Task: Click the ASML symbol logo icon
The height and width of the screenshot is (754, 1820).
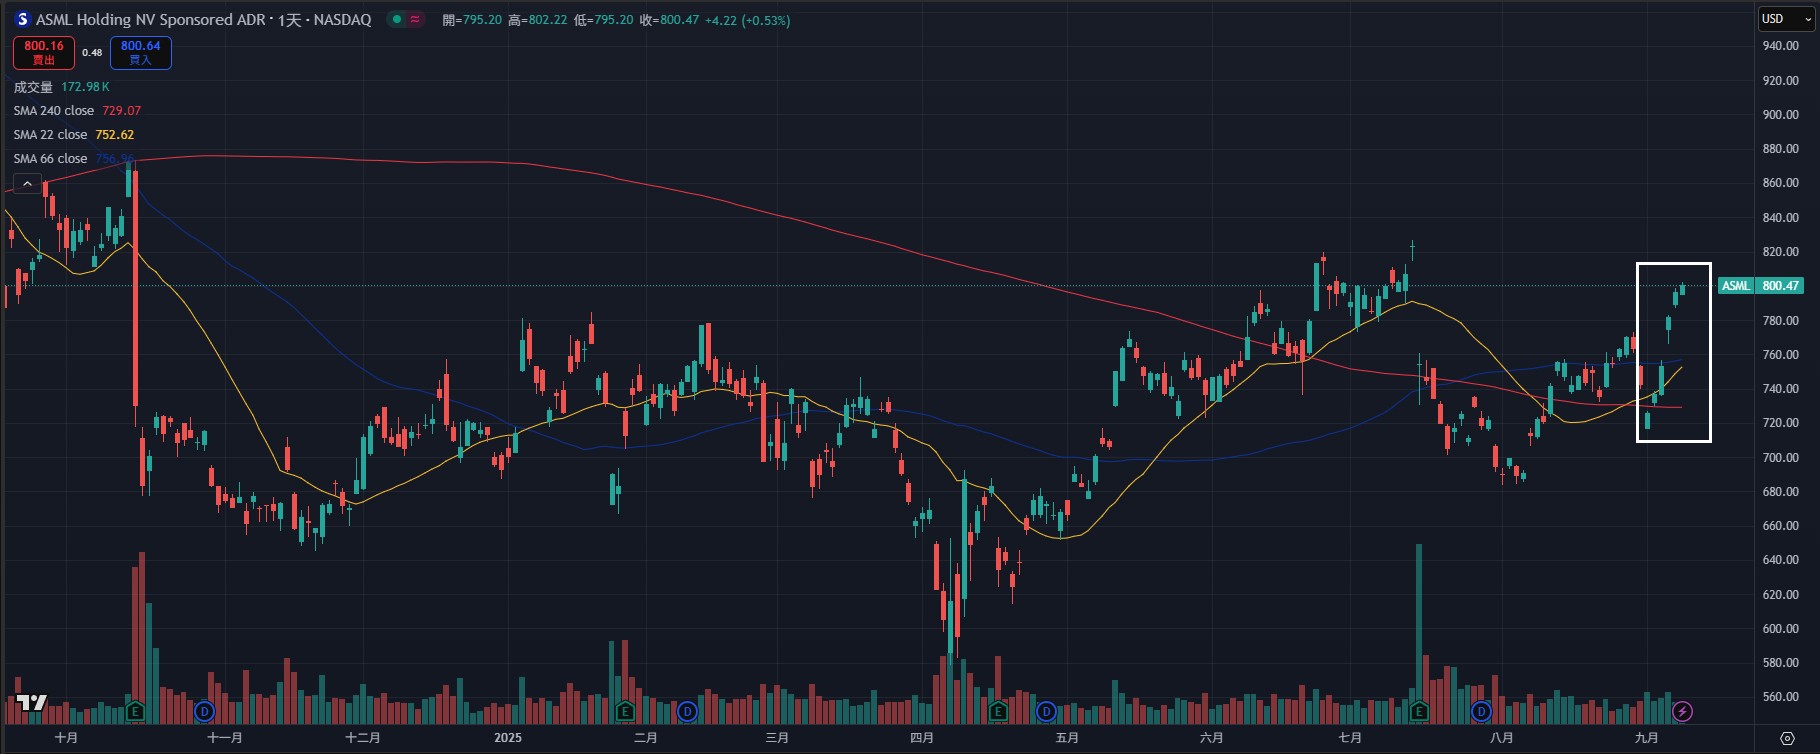Action: click(x=22, y=20)
